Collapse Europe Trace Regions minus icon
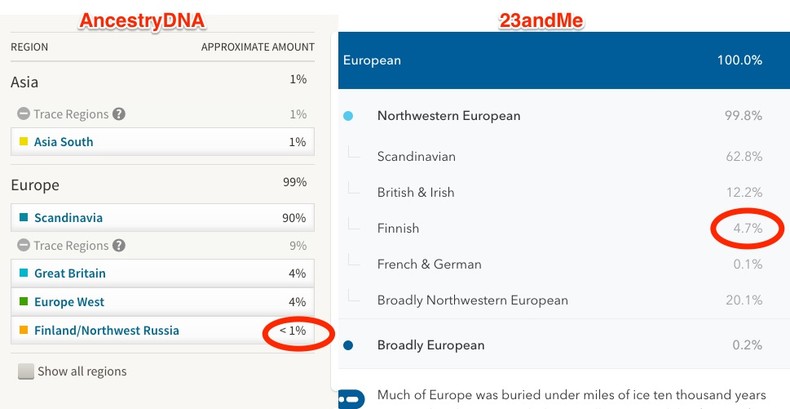Image resolution: width=790 pixels, height=409 pixels. pos(23,245)
